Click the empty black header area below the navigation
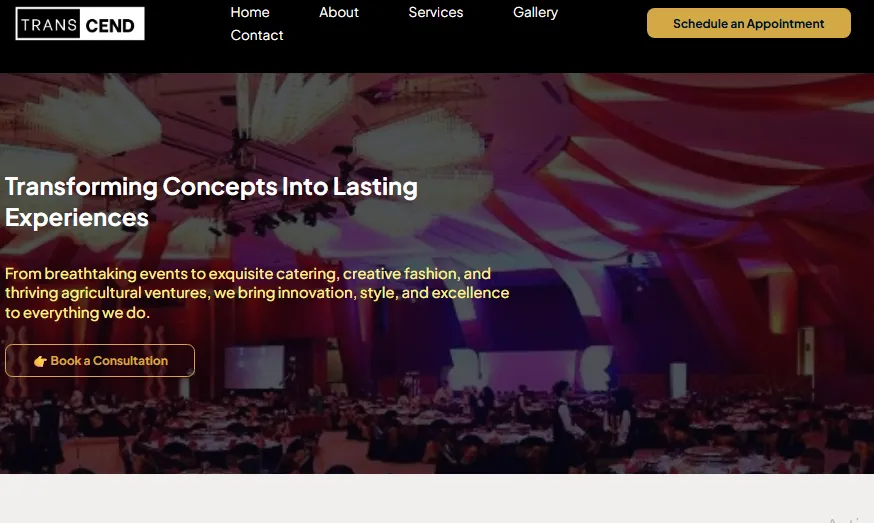Screen dimensions: 874x523 coord(437,60)
